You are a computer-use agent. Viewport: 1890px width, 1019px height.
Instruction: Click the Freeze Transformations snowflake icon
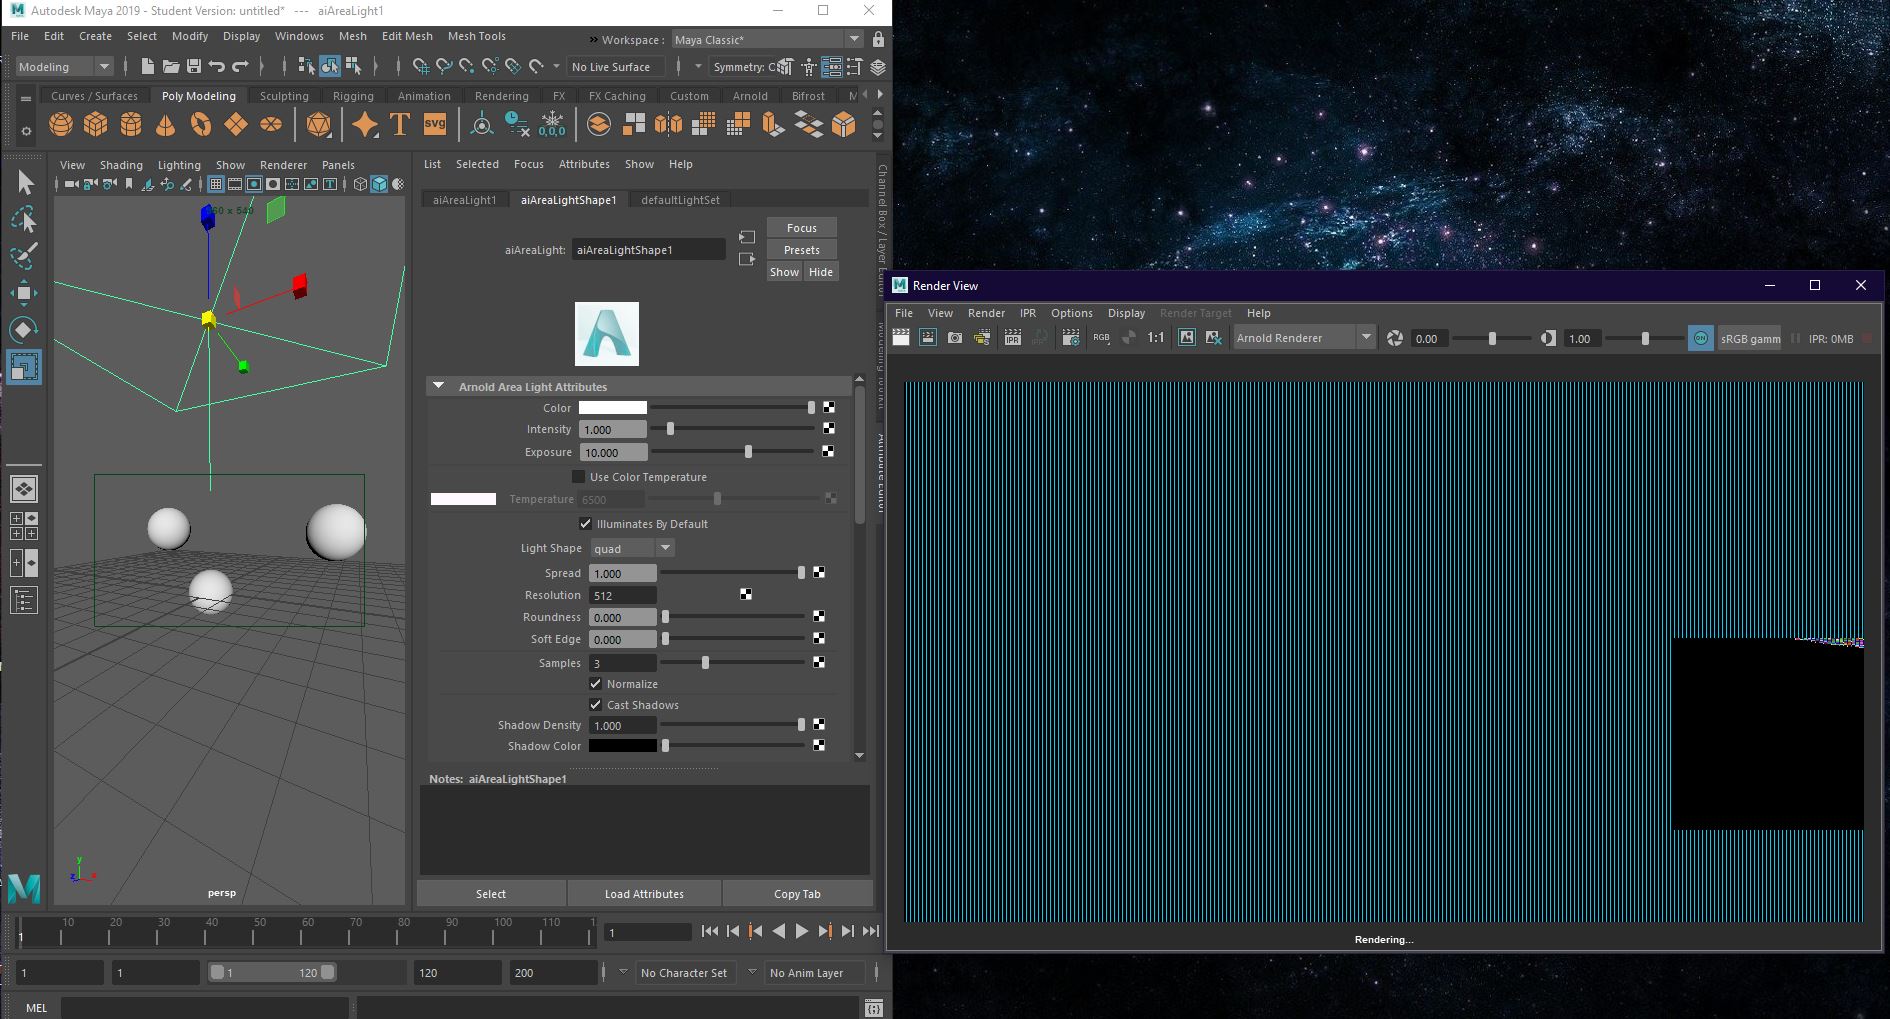[552, 124]
